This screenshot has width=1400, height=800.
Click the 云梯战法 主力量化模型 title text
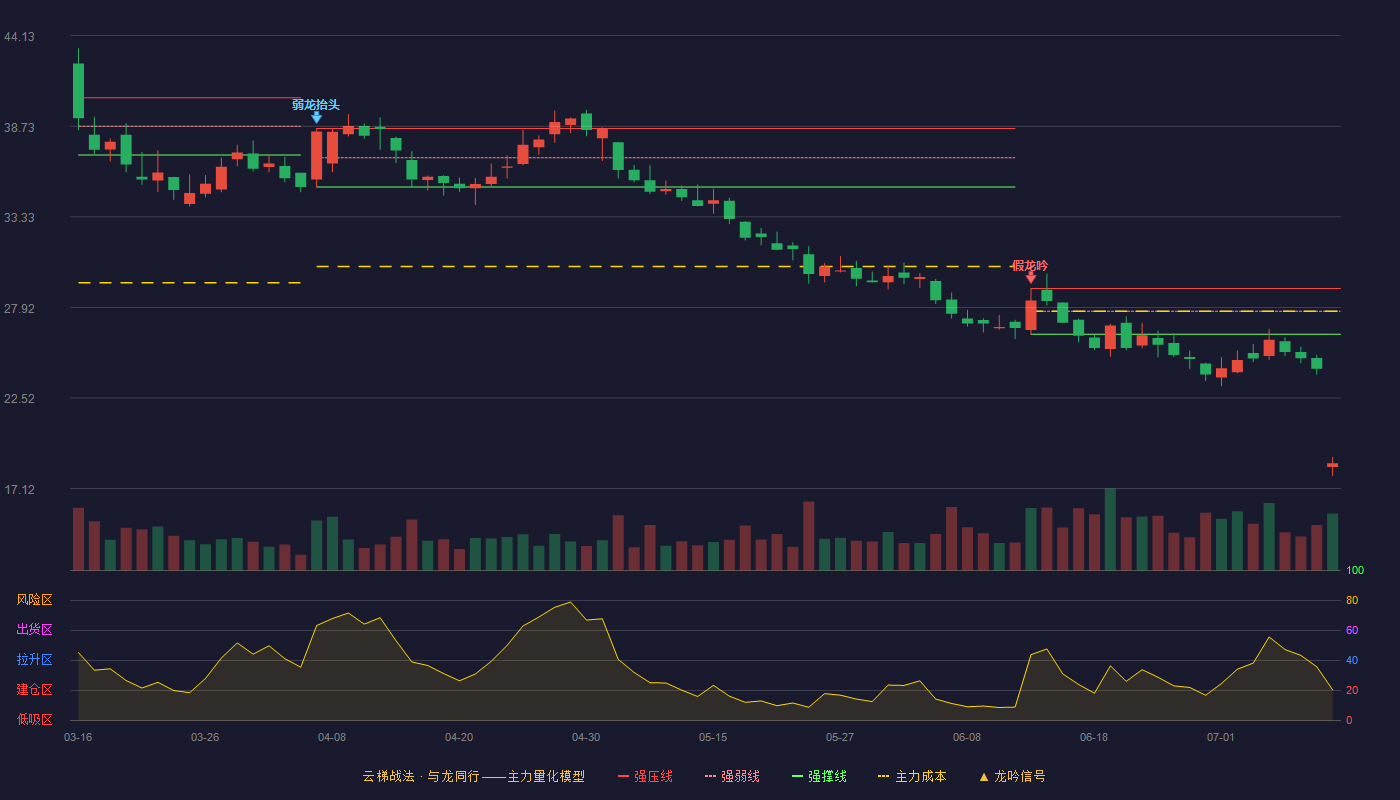coord(474,776)
